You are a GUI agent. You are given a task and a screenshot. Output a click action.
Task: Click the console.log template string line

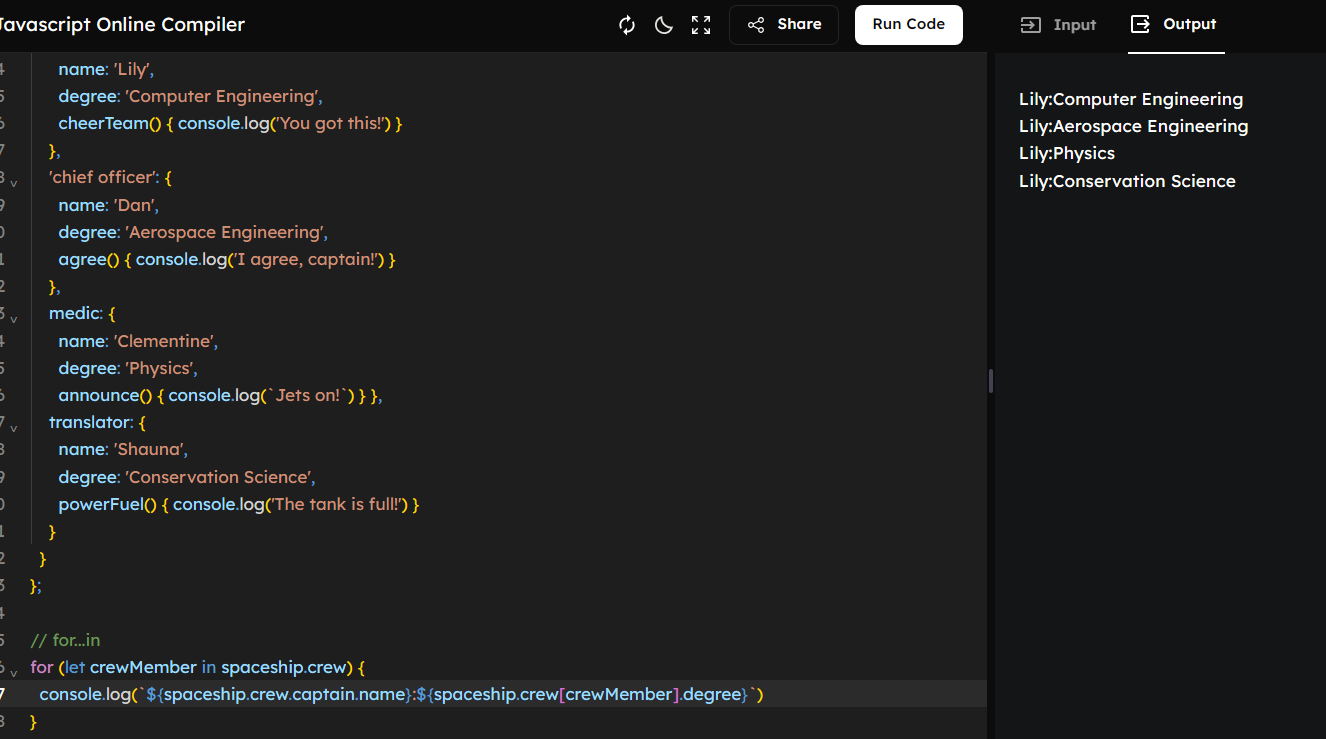400,694
